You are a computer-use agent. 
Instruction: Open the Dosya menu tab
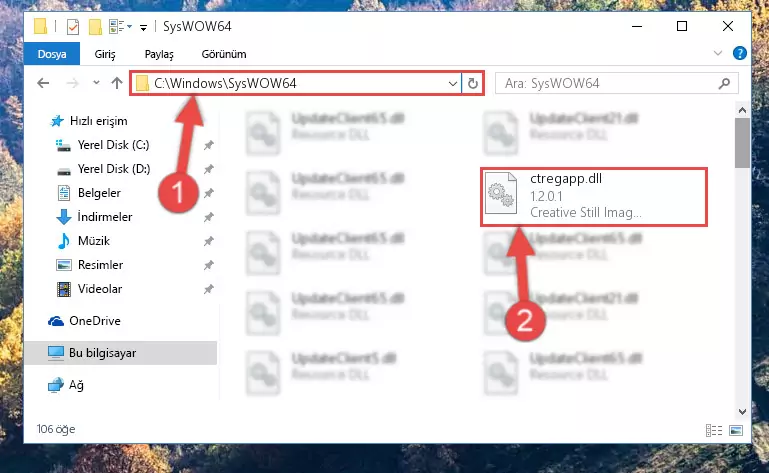[52, 54]
